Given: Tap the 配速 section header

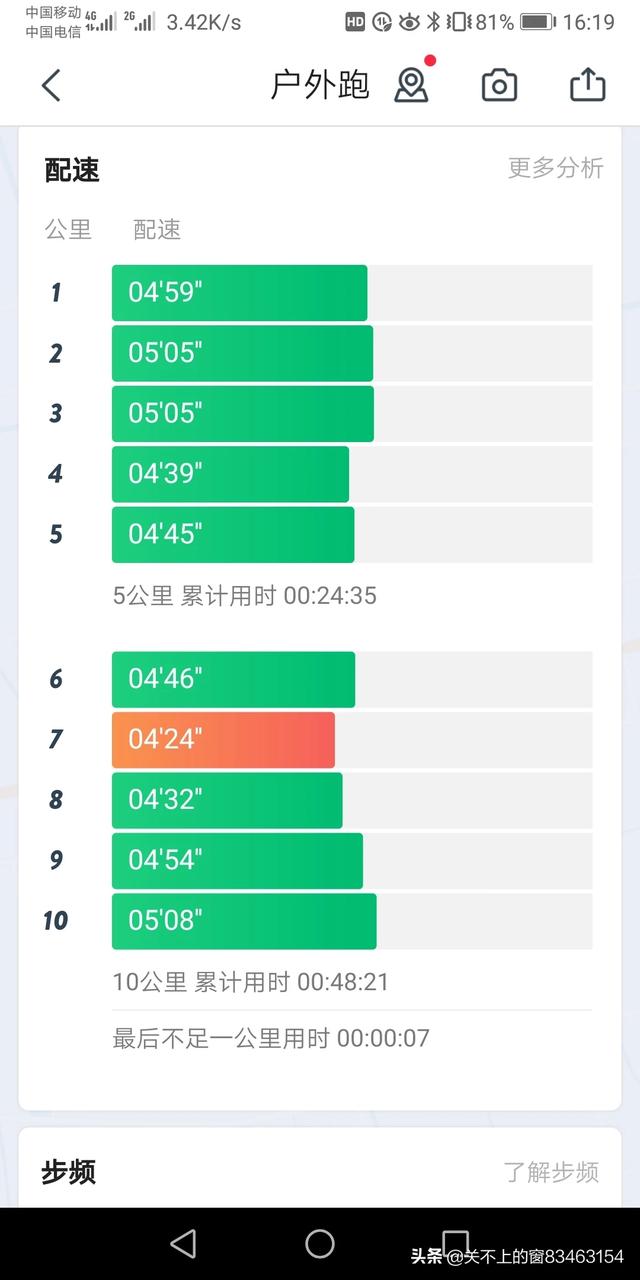Looking at the screenshot, I should point(72,170).
